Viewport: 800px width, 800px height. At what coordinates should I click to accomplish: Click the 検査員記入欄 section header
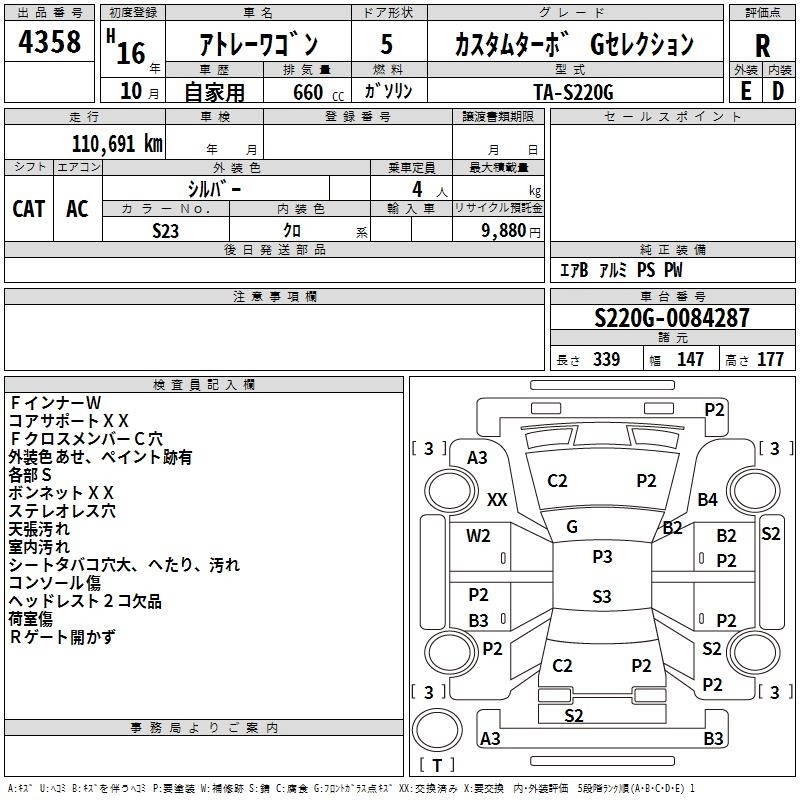[204, 385]
